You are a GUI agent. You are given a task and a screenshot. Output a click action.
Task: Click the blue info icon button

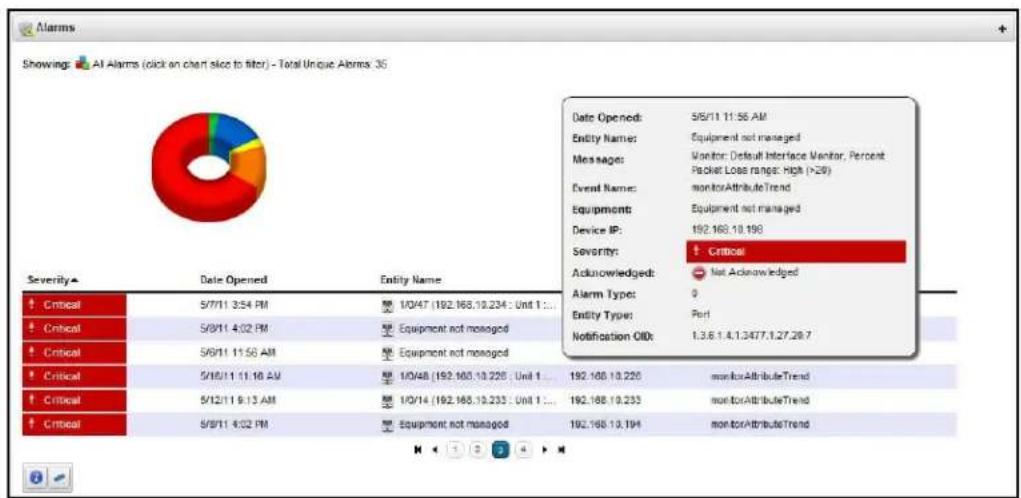click(x=37, y=478)
